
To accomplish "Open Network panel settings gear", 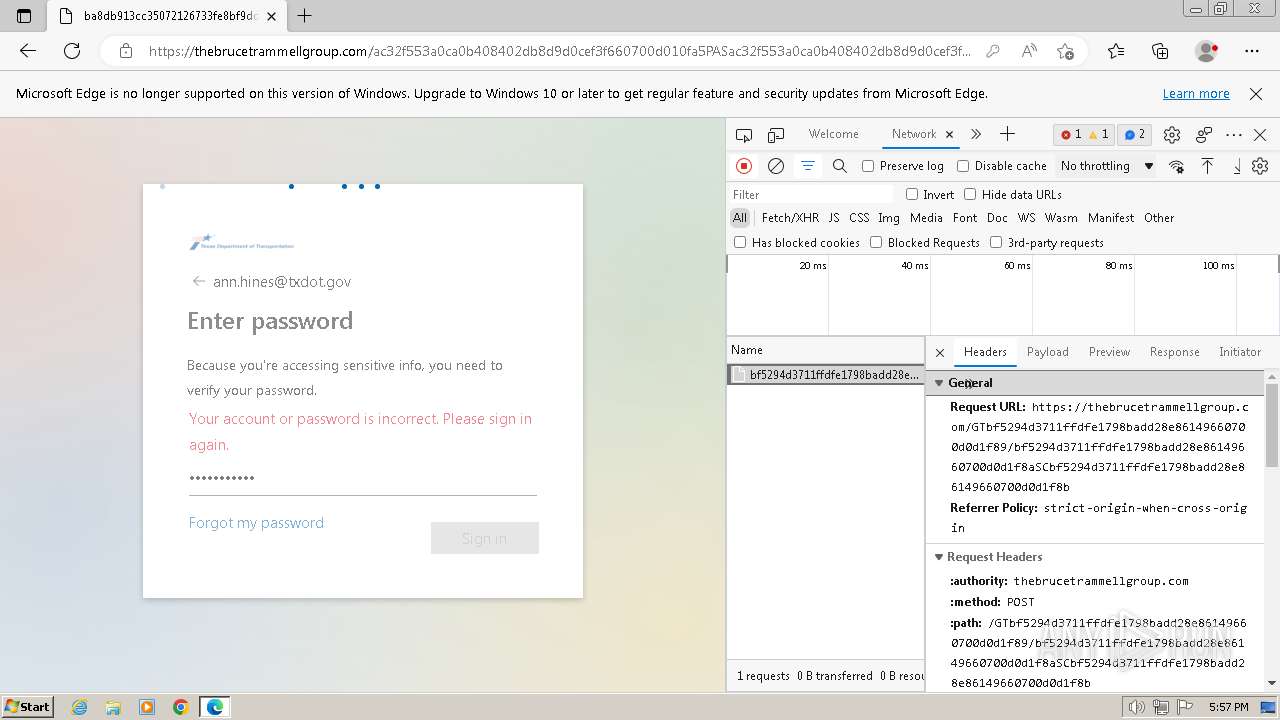I will (x=1260, y=166).
